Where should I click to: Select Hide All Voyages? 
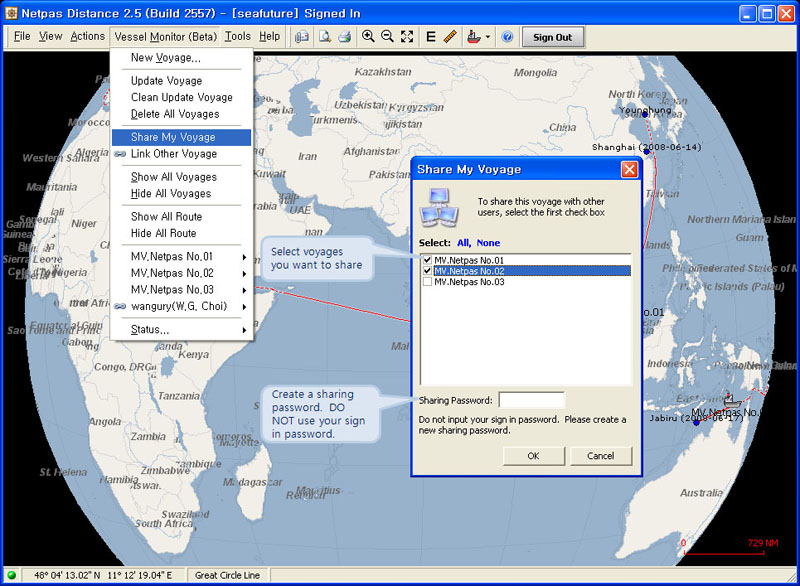[181, 194]
